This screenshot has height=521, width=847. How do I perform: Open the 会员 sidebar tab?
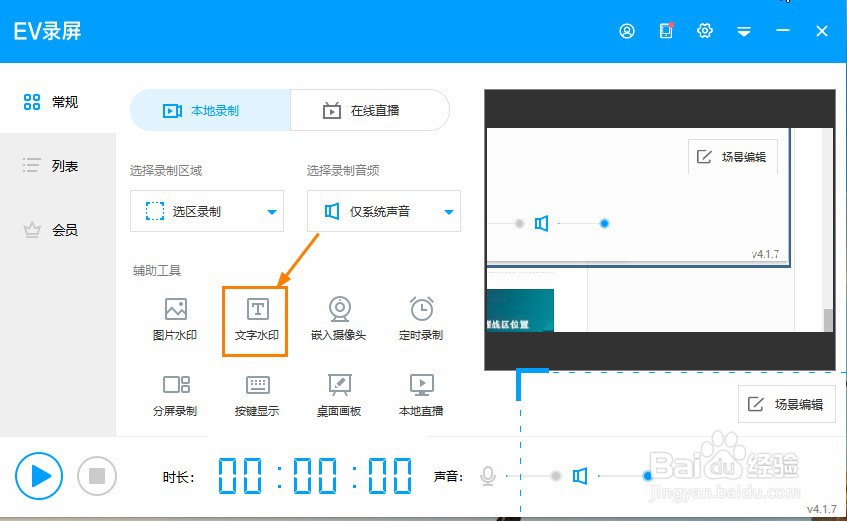[58, 230]
